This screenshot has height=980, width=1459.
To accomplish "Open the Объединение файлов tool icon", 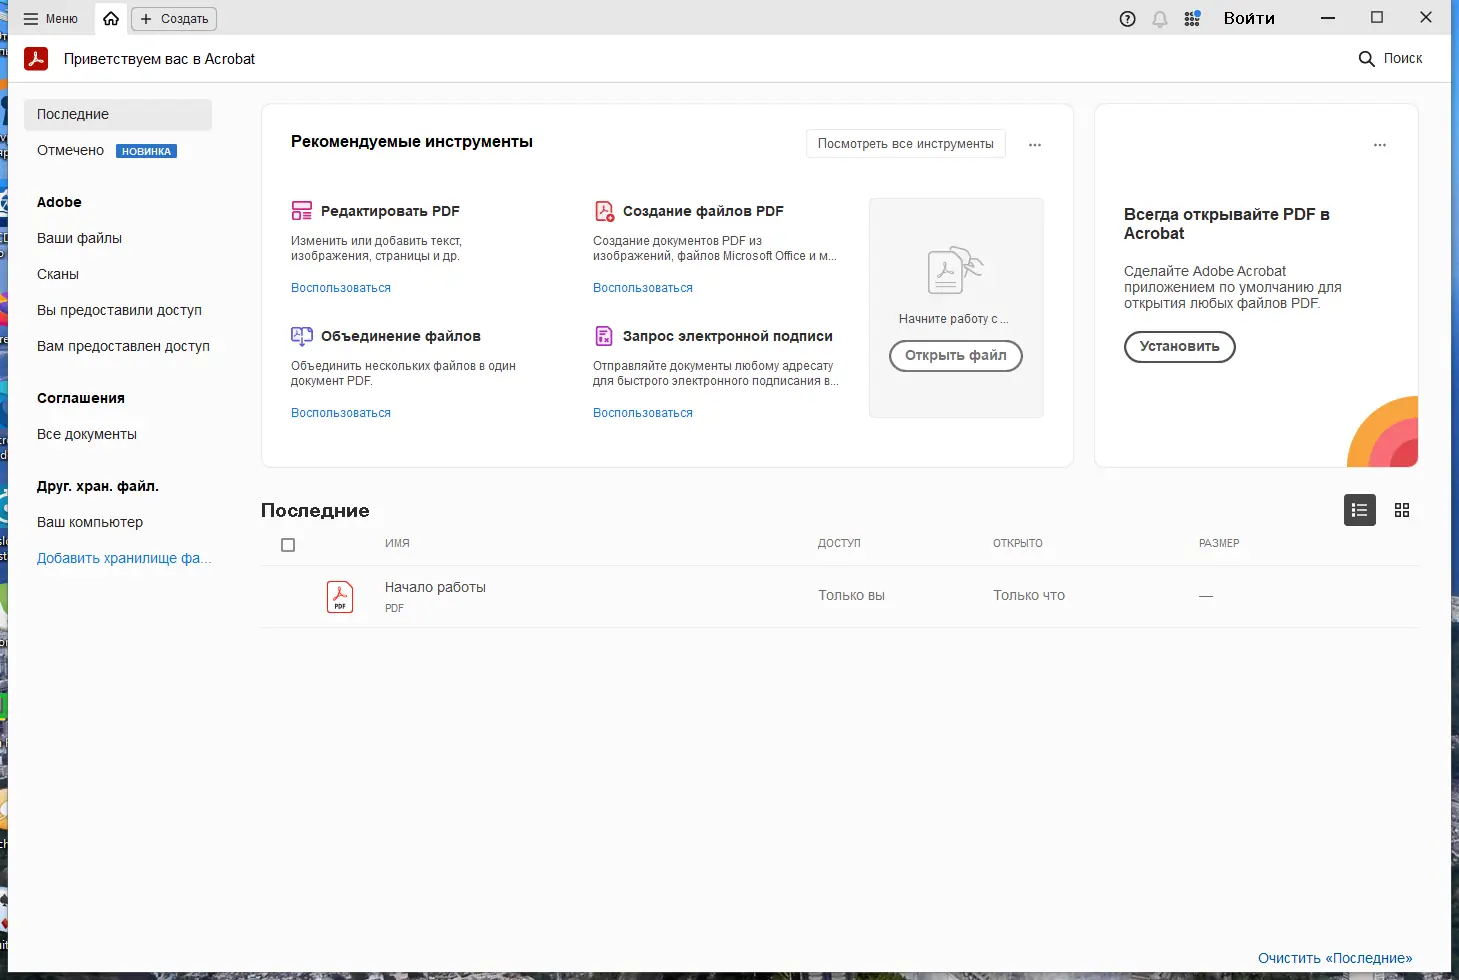I will (x=302, y=336).
